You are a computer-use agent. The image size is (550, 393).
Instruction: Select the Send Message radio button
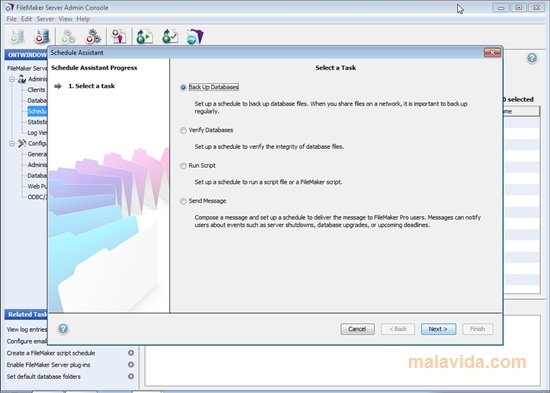[183, 201]
